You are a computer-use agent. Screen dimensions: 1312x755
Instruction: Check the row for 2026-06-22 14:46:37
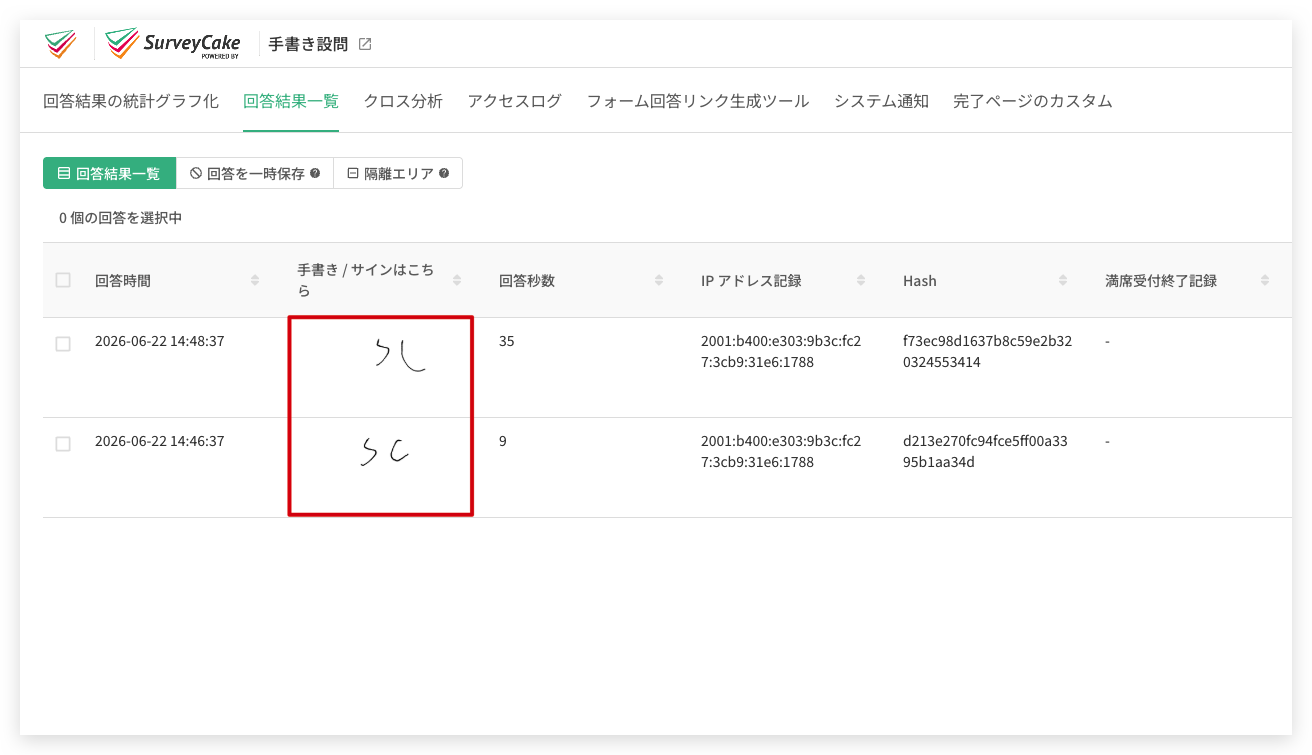click(x=63, y=444)
